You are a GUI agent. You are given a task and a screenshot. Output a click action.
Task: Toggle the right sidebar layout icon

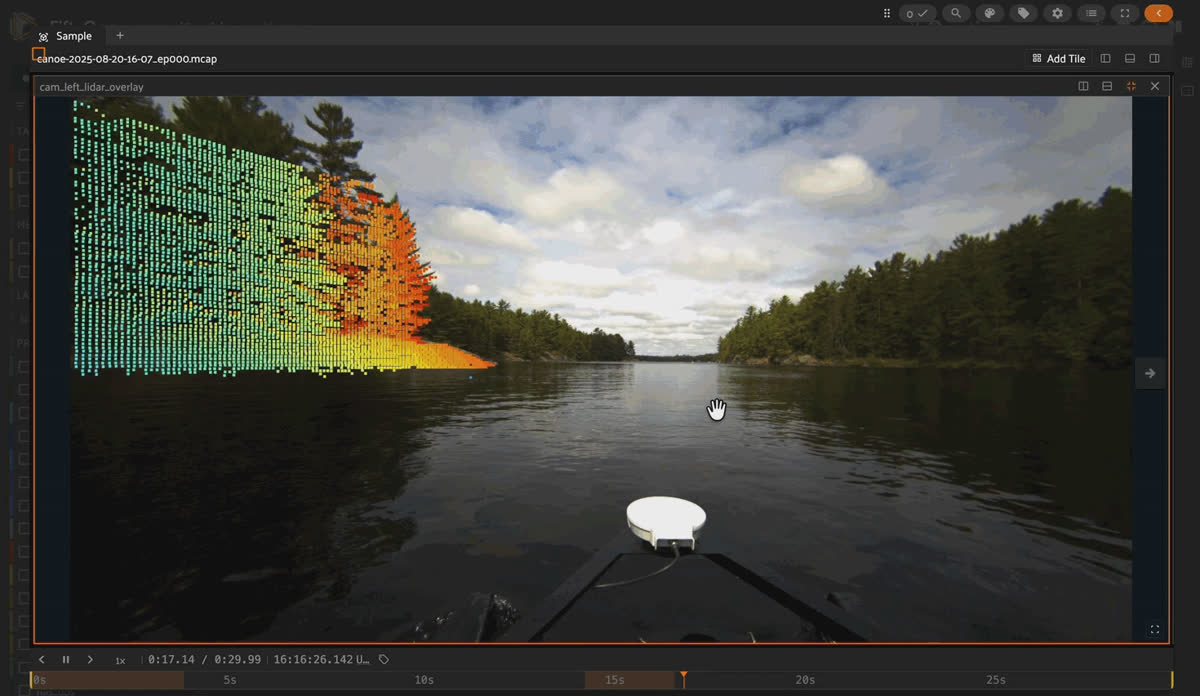[x=1154, y=59]
